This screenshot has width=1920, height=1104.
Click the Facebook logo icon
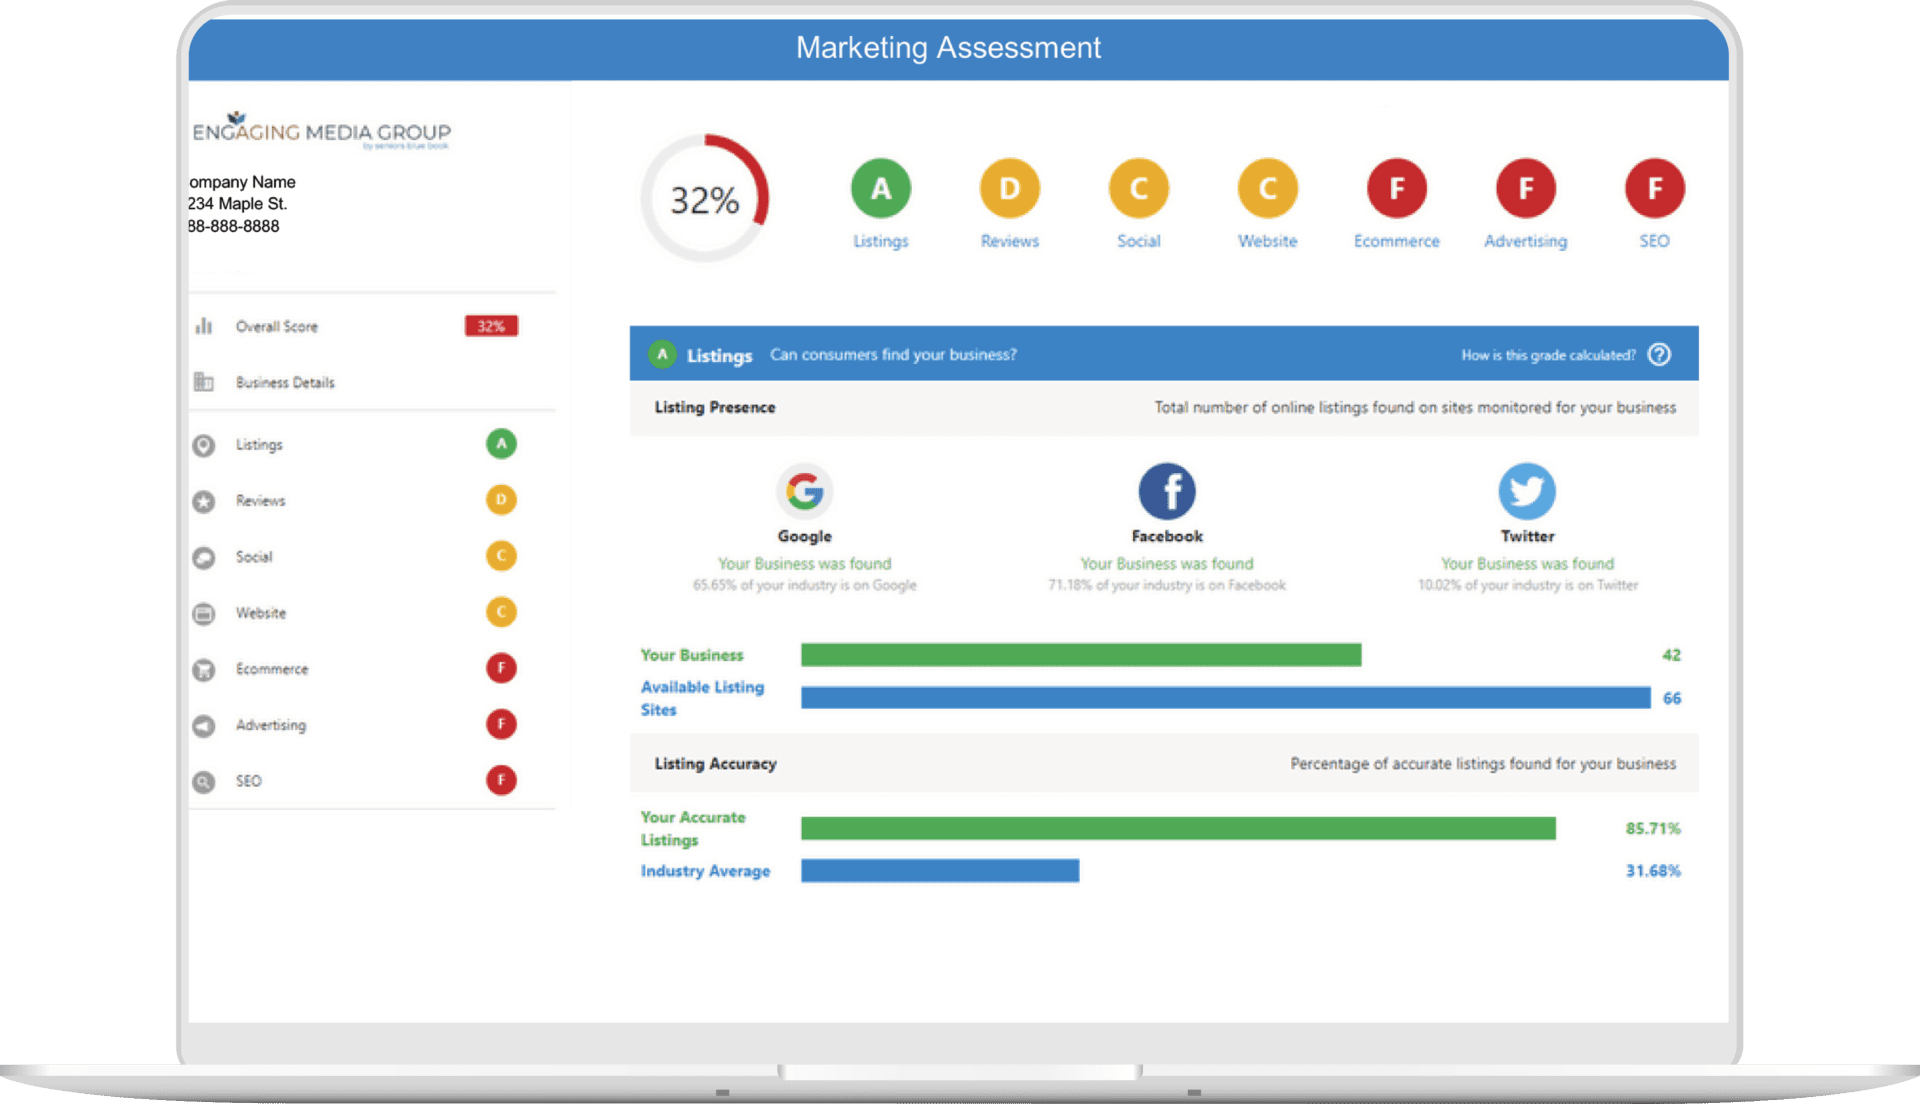pos(1166,491)
